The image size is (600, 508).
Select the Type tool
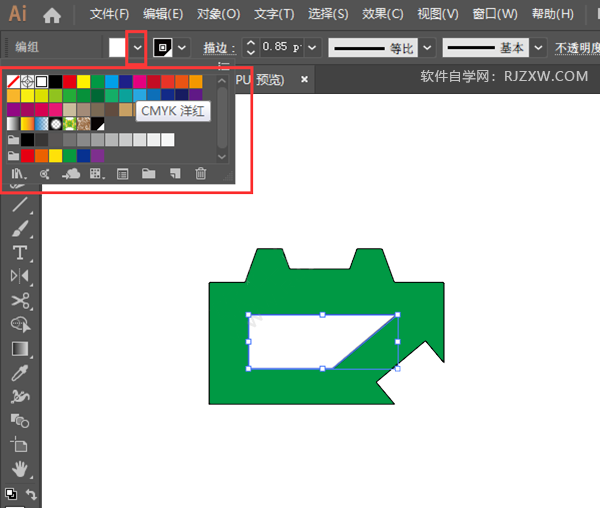tap(20, 253)
